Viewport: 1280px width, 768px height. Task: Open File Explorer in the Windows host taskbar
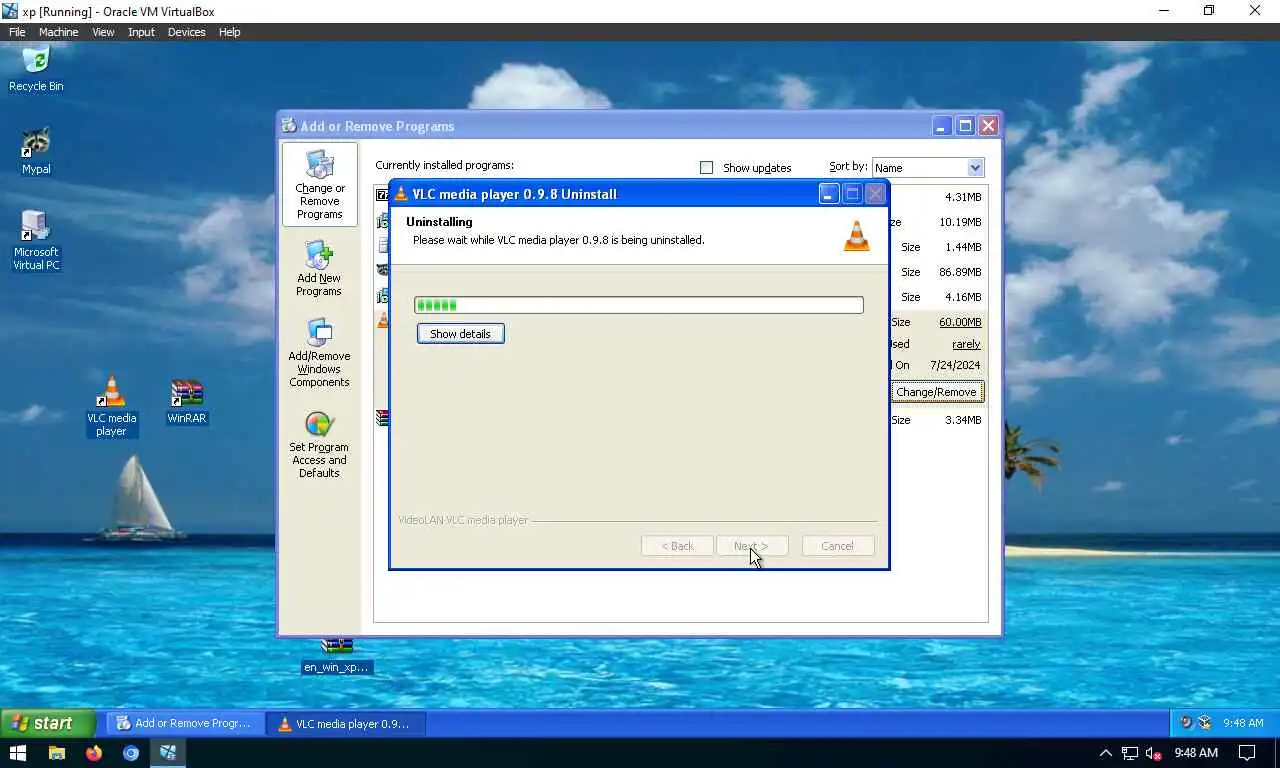click(x=57, y=753)
